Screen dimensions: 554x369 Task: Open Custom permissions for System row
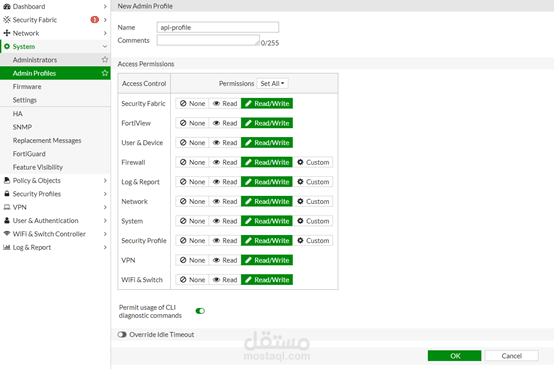tap(313, 221)
